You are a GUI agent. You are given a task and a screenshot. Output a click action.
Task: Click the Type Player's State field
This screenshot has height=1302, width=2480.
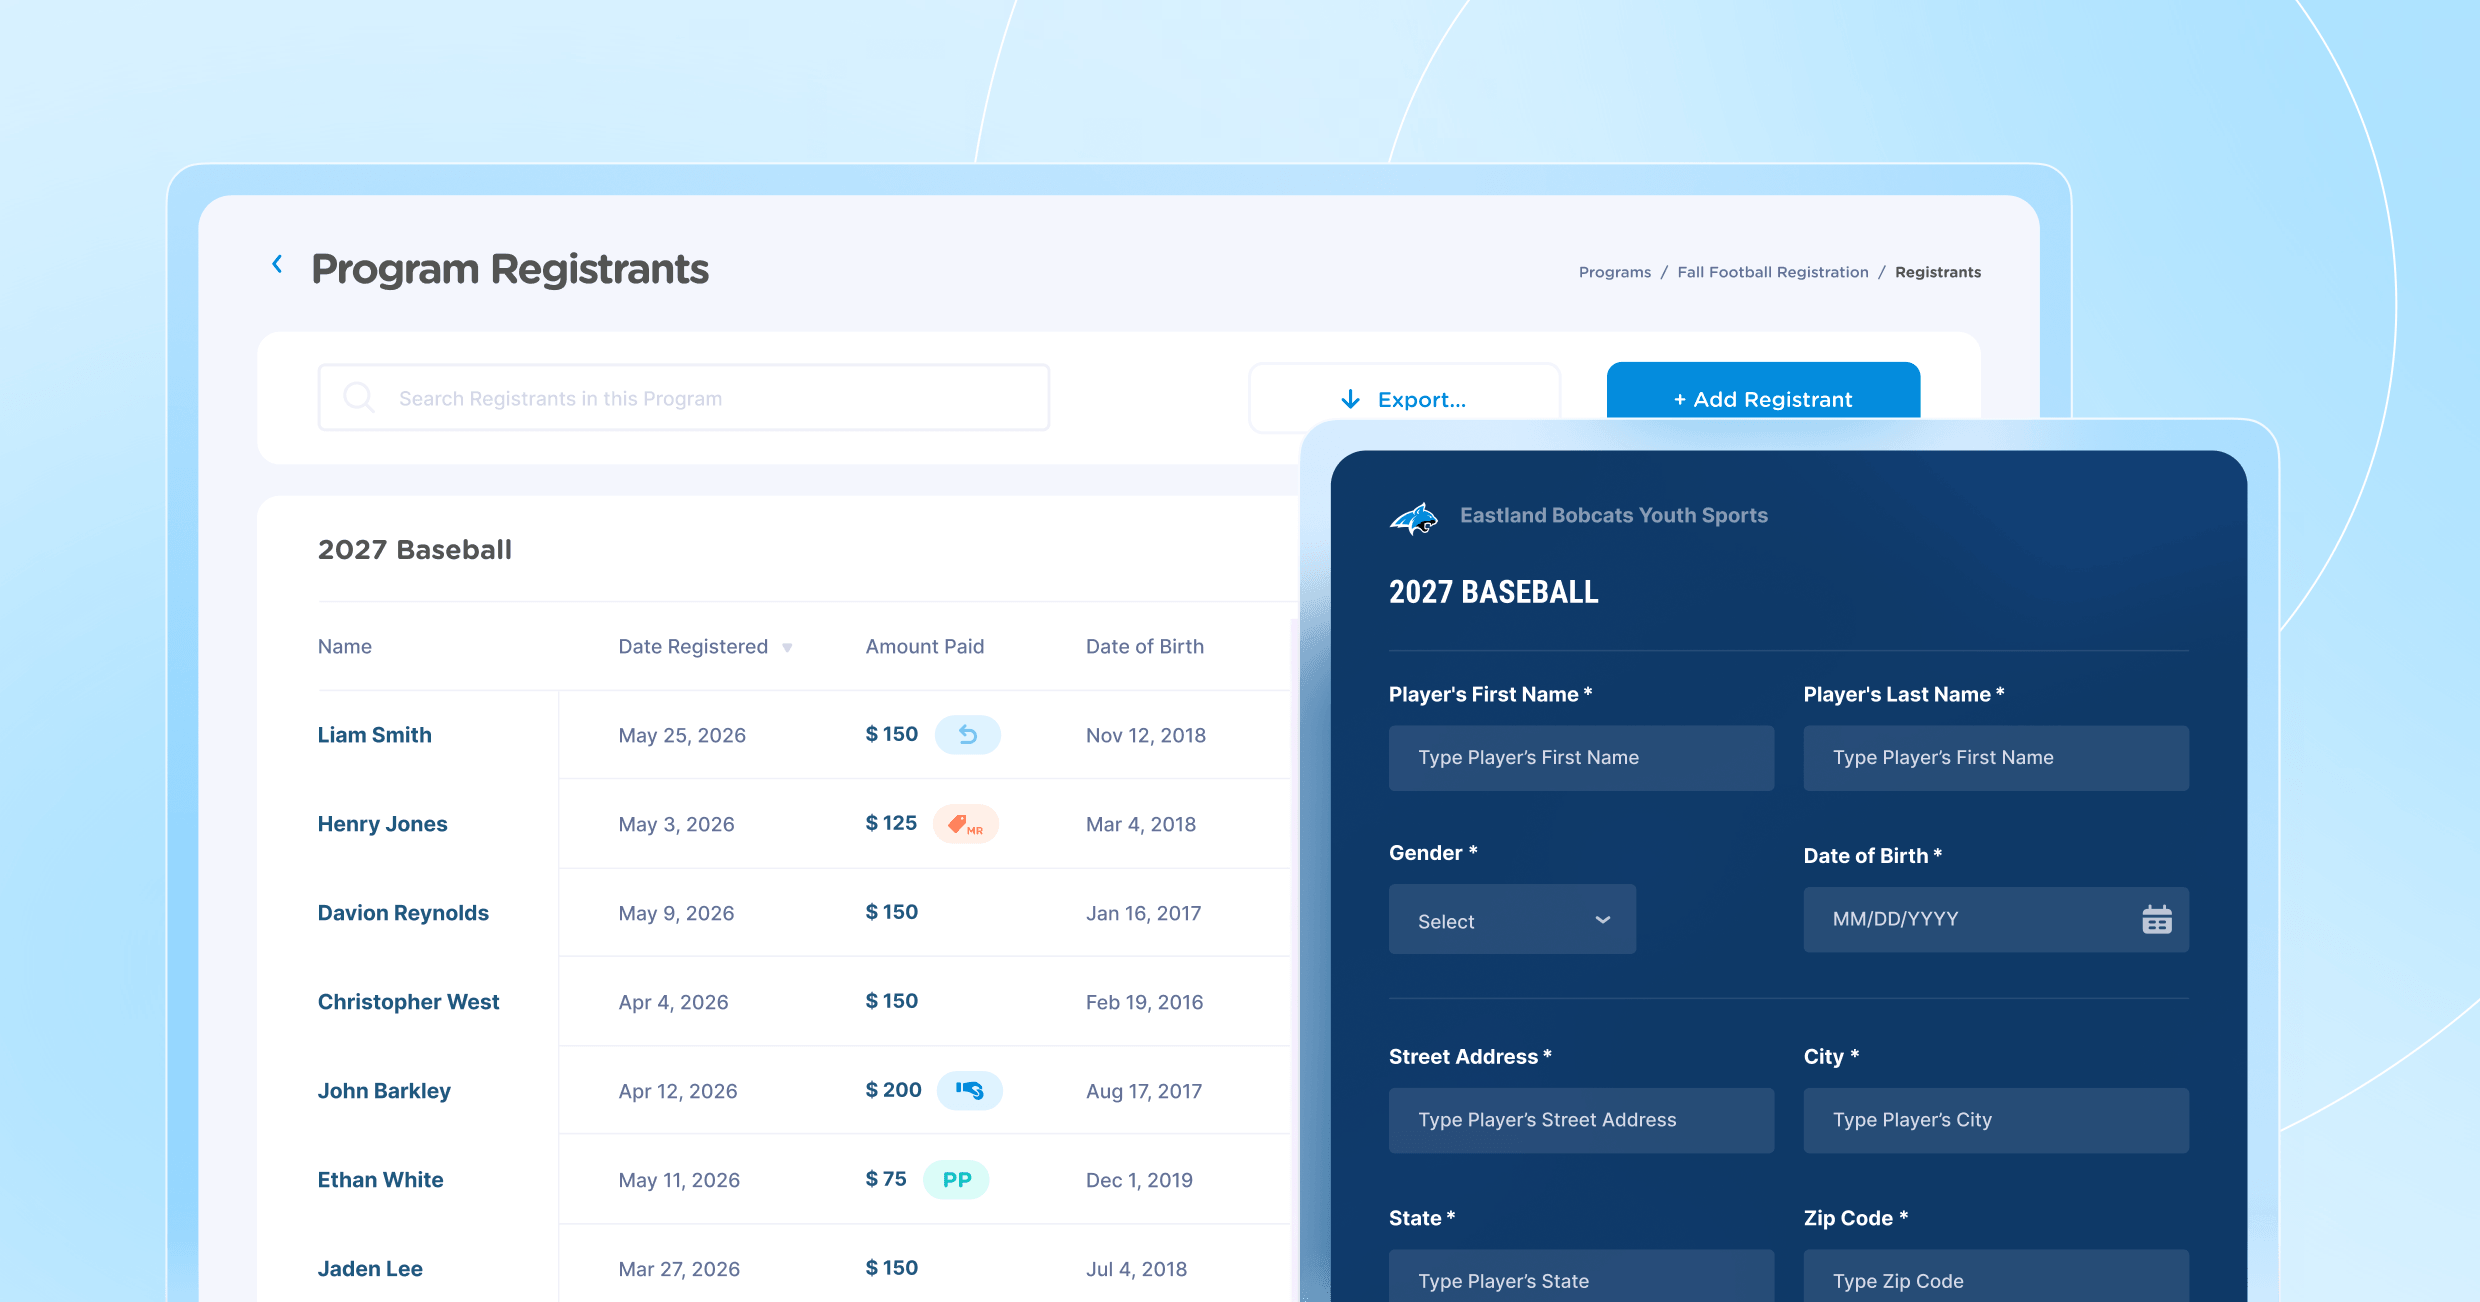click(x=1581, y=1276)
